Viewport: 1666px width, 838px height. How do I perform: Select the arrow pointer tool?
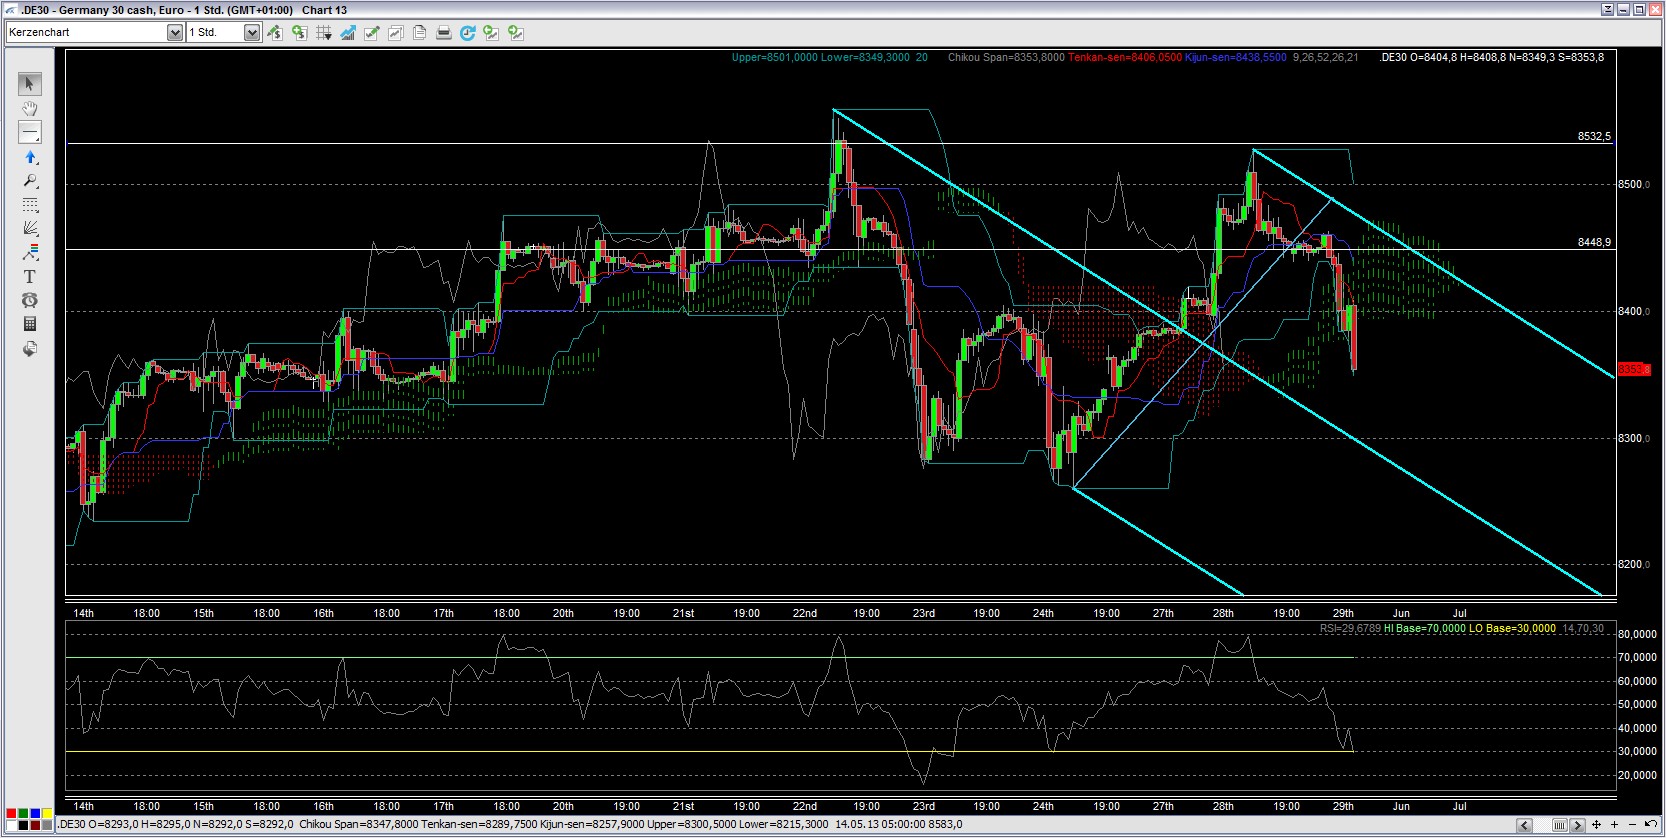coord(30,84)
